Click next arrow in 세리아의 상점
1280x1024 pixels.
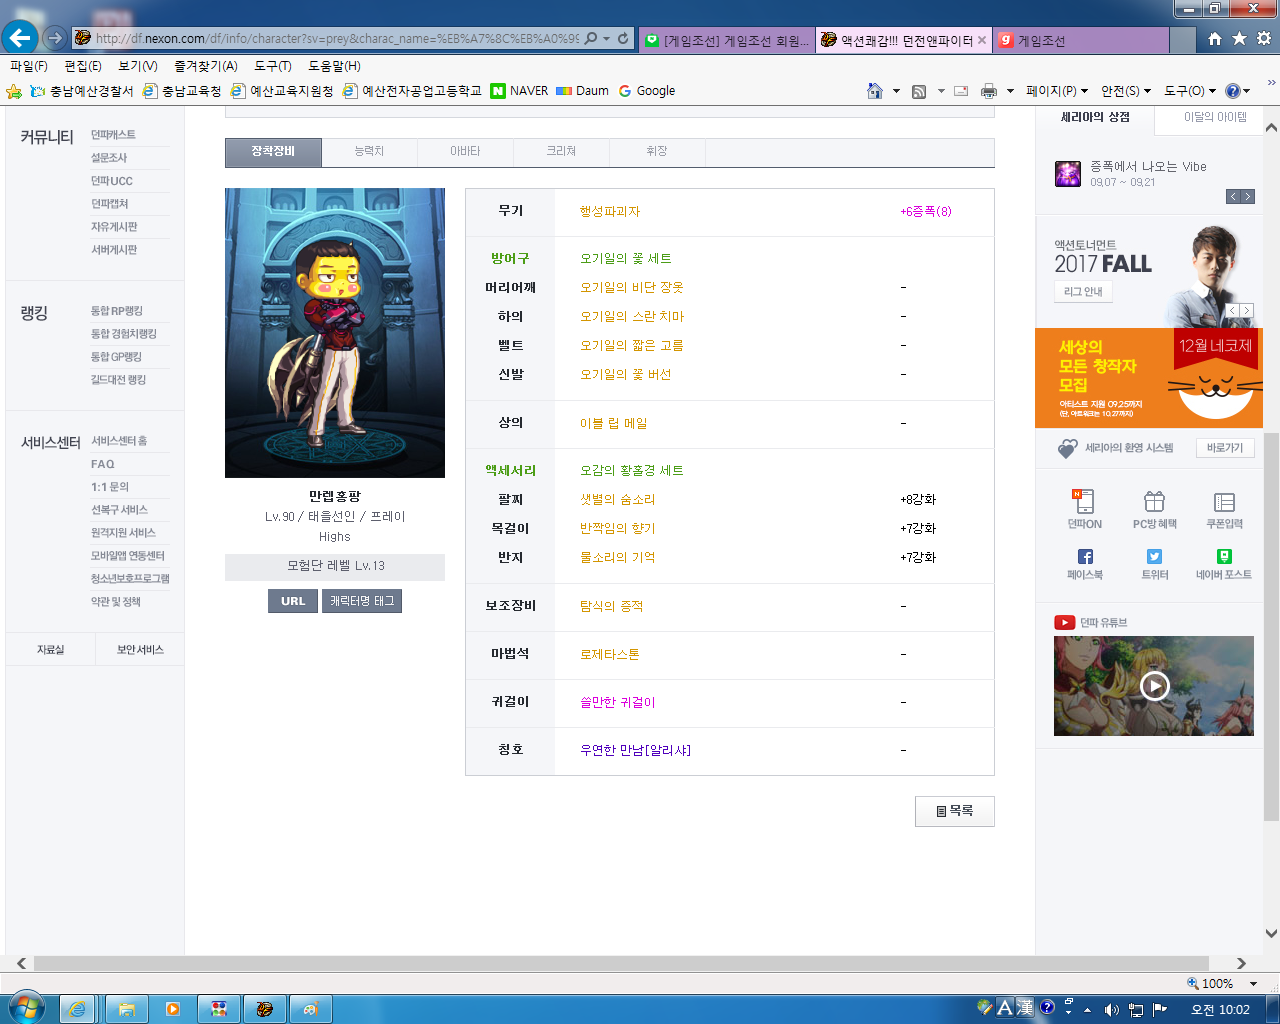pyautogui.click(x=1247, y=197)
